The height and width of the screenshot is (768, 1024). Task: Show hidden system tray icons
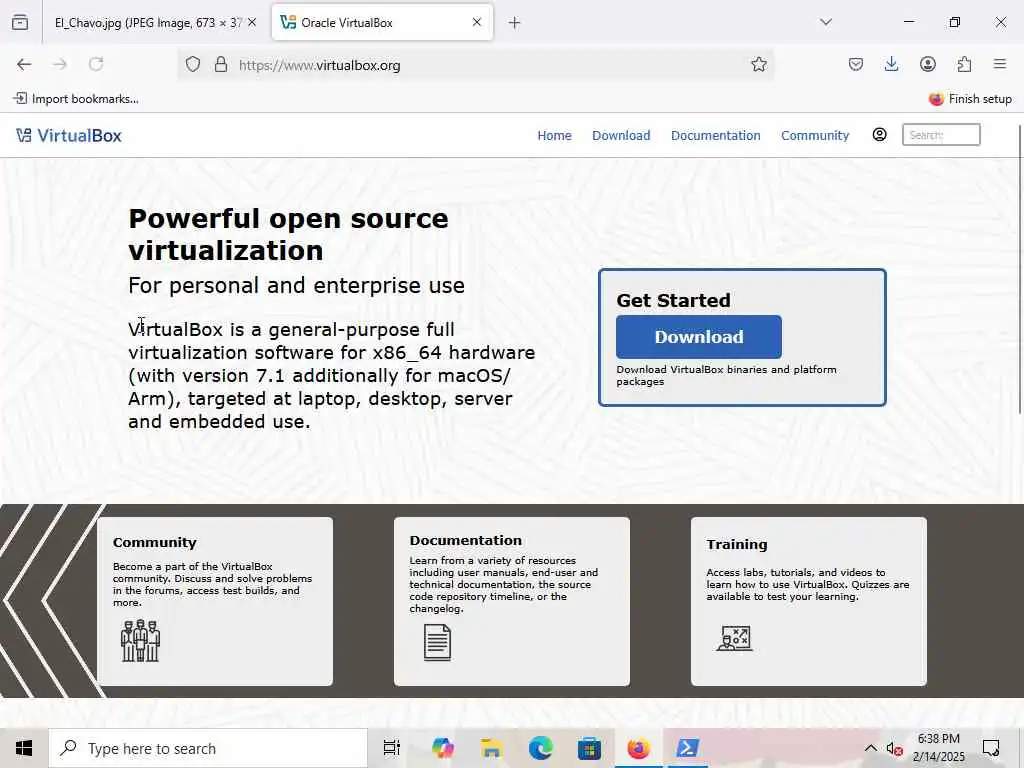(x=871, y=748)
